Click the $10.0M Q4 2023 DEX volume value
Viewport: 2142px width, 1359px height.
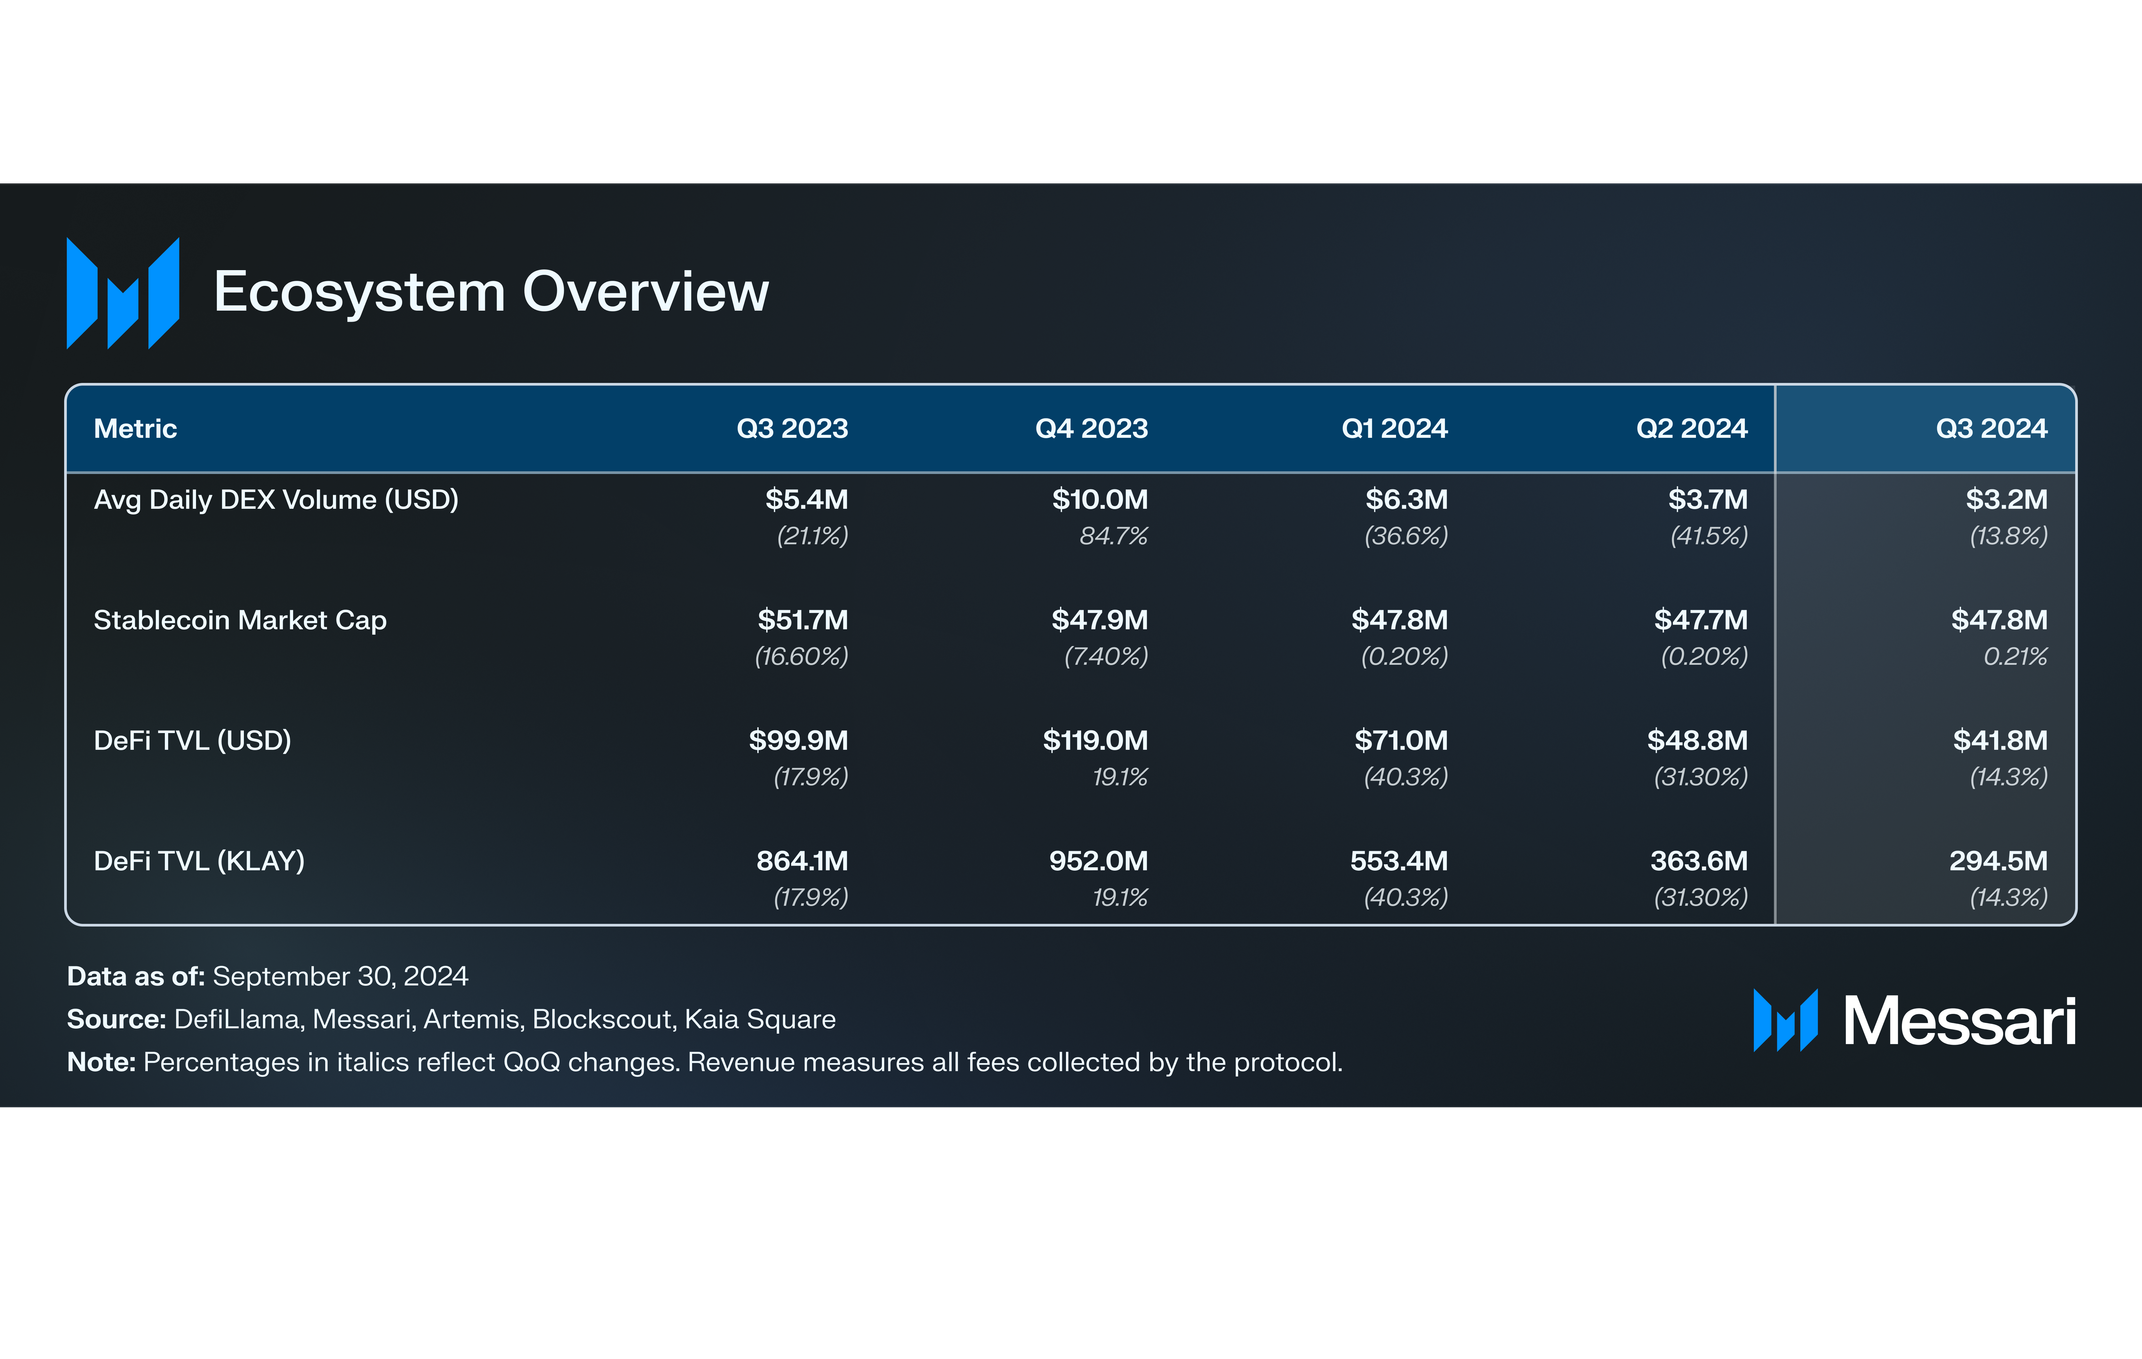click(x=1099, y=500)
